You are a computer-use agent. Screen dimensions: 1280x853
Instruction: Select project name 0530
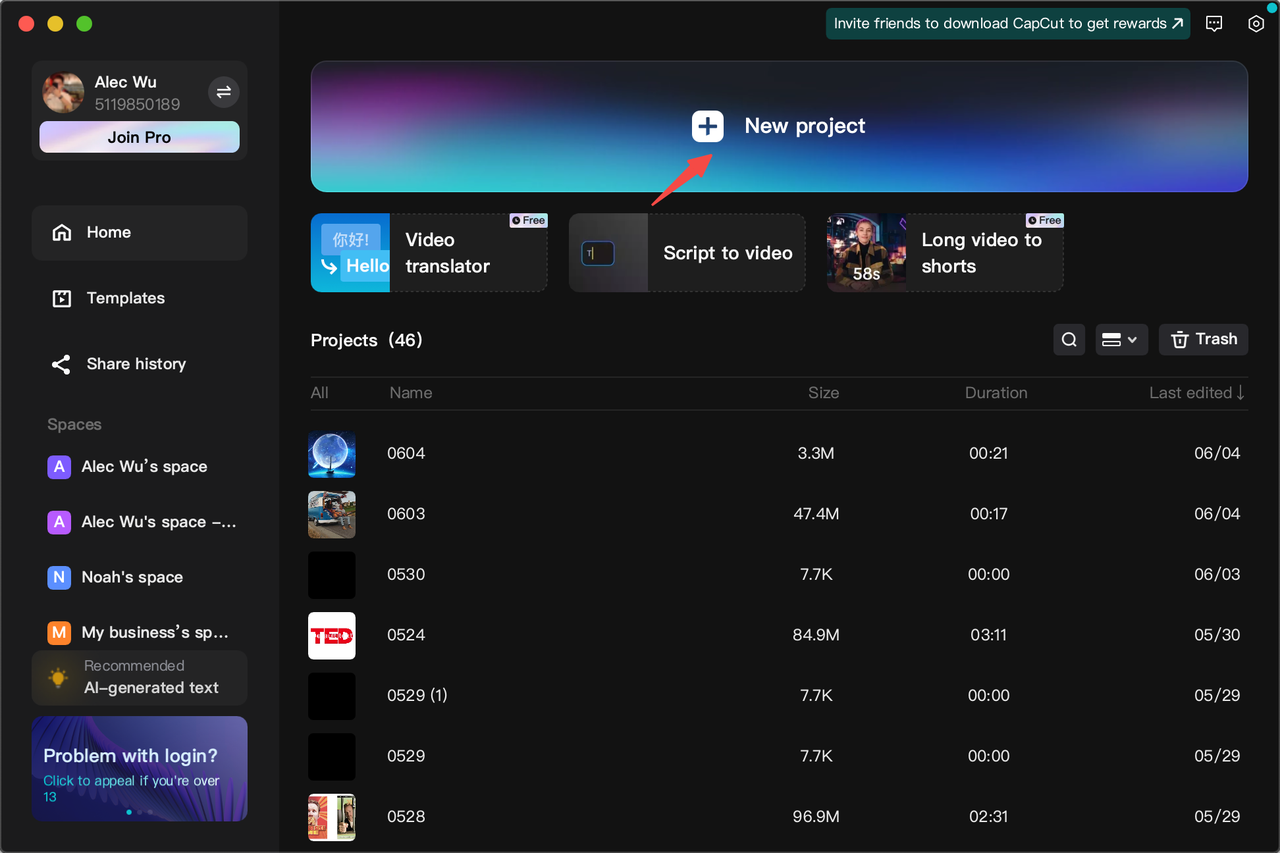click(406, 575)
